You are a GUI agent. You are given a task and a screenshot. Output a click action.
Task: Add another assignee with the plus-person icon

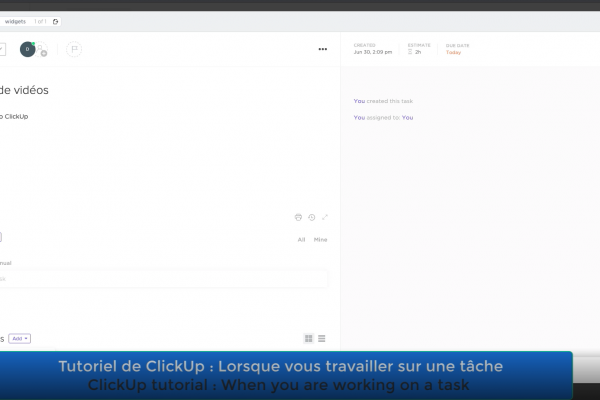[41, 49]
